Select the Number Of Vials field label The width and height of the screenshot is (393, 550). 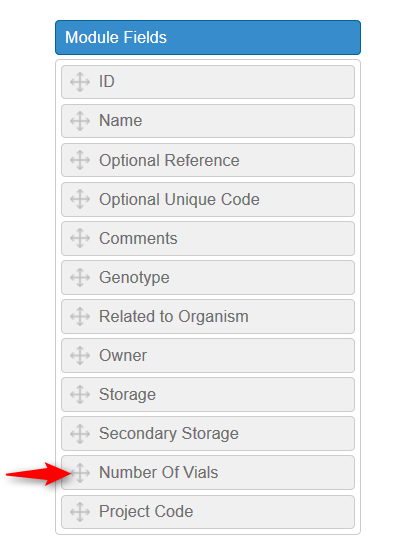159,472
